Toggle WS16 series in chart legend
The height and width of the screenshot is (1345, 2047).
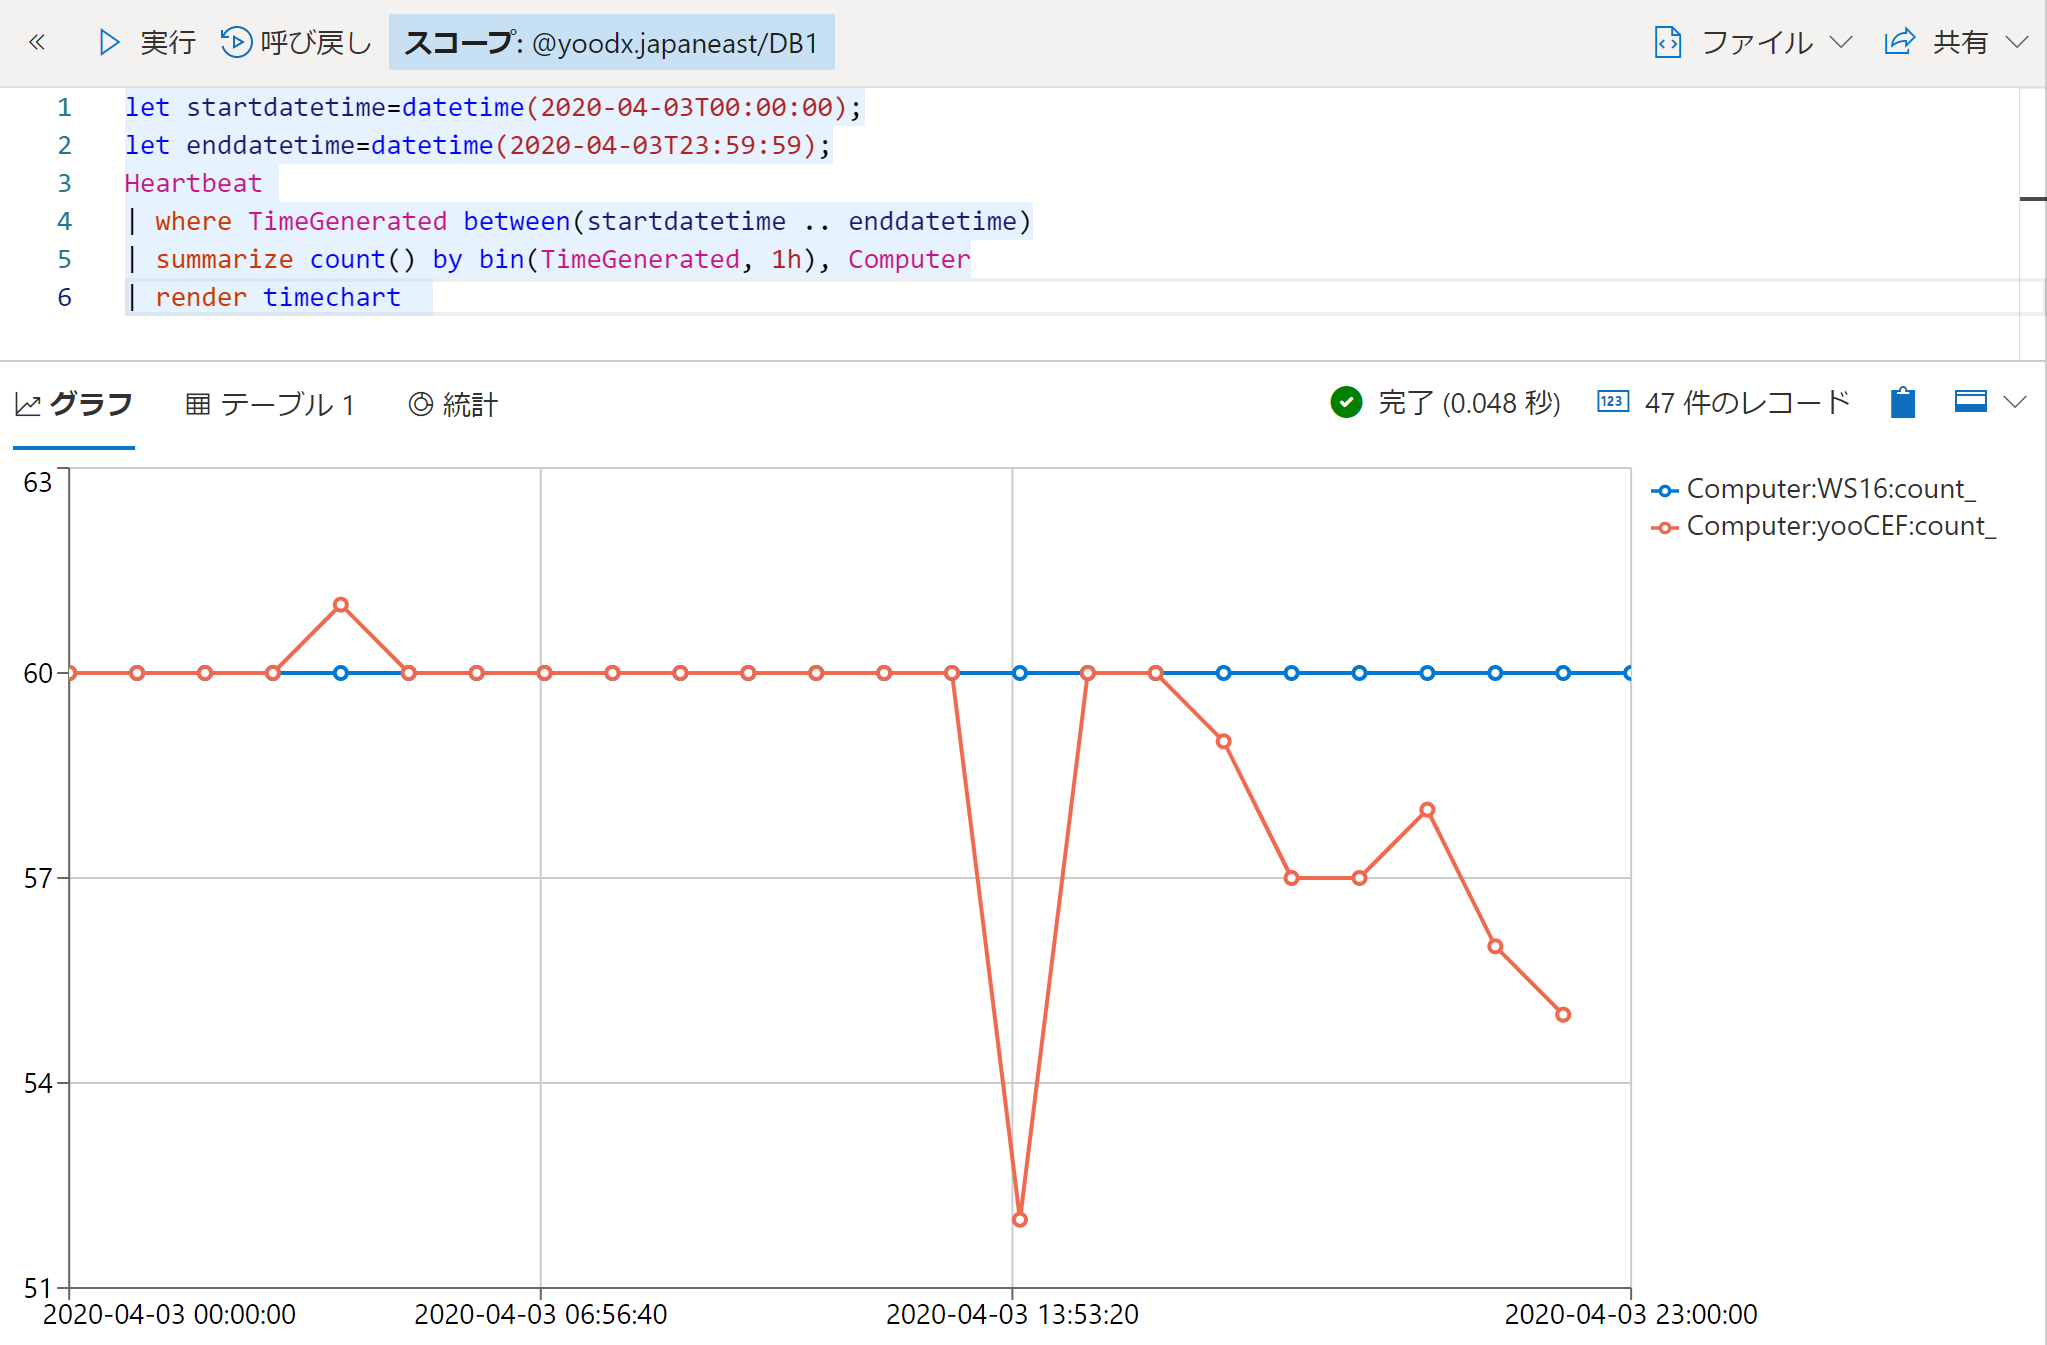(x=1830, y=489)
